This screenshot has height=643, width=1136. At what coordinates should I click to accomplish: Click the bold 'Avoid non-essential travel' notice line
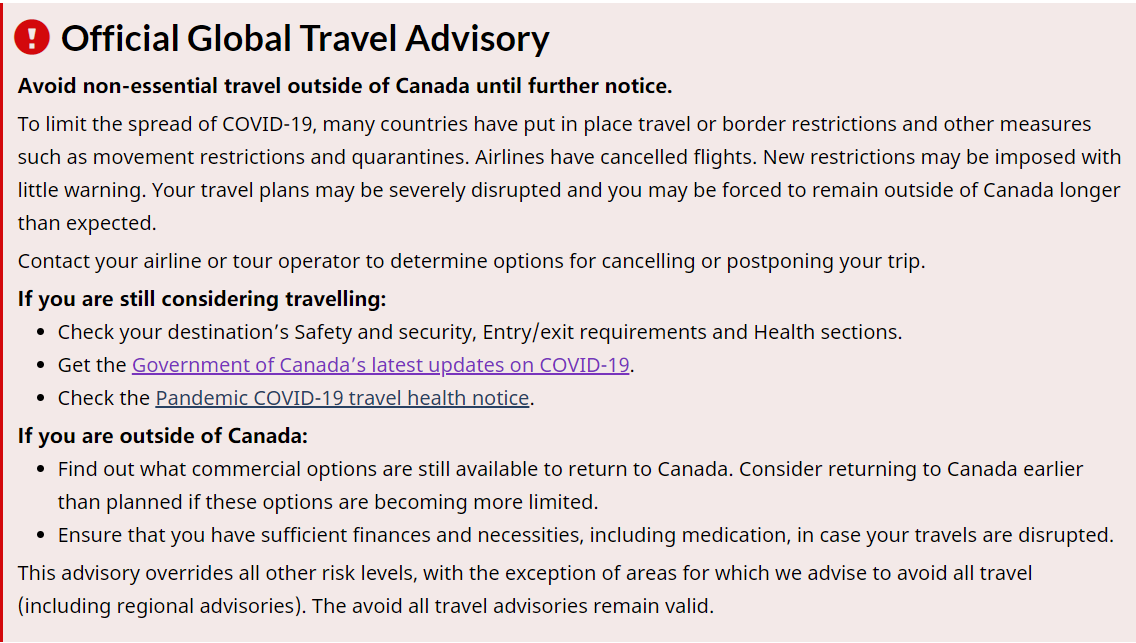(345, 86)
